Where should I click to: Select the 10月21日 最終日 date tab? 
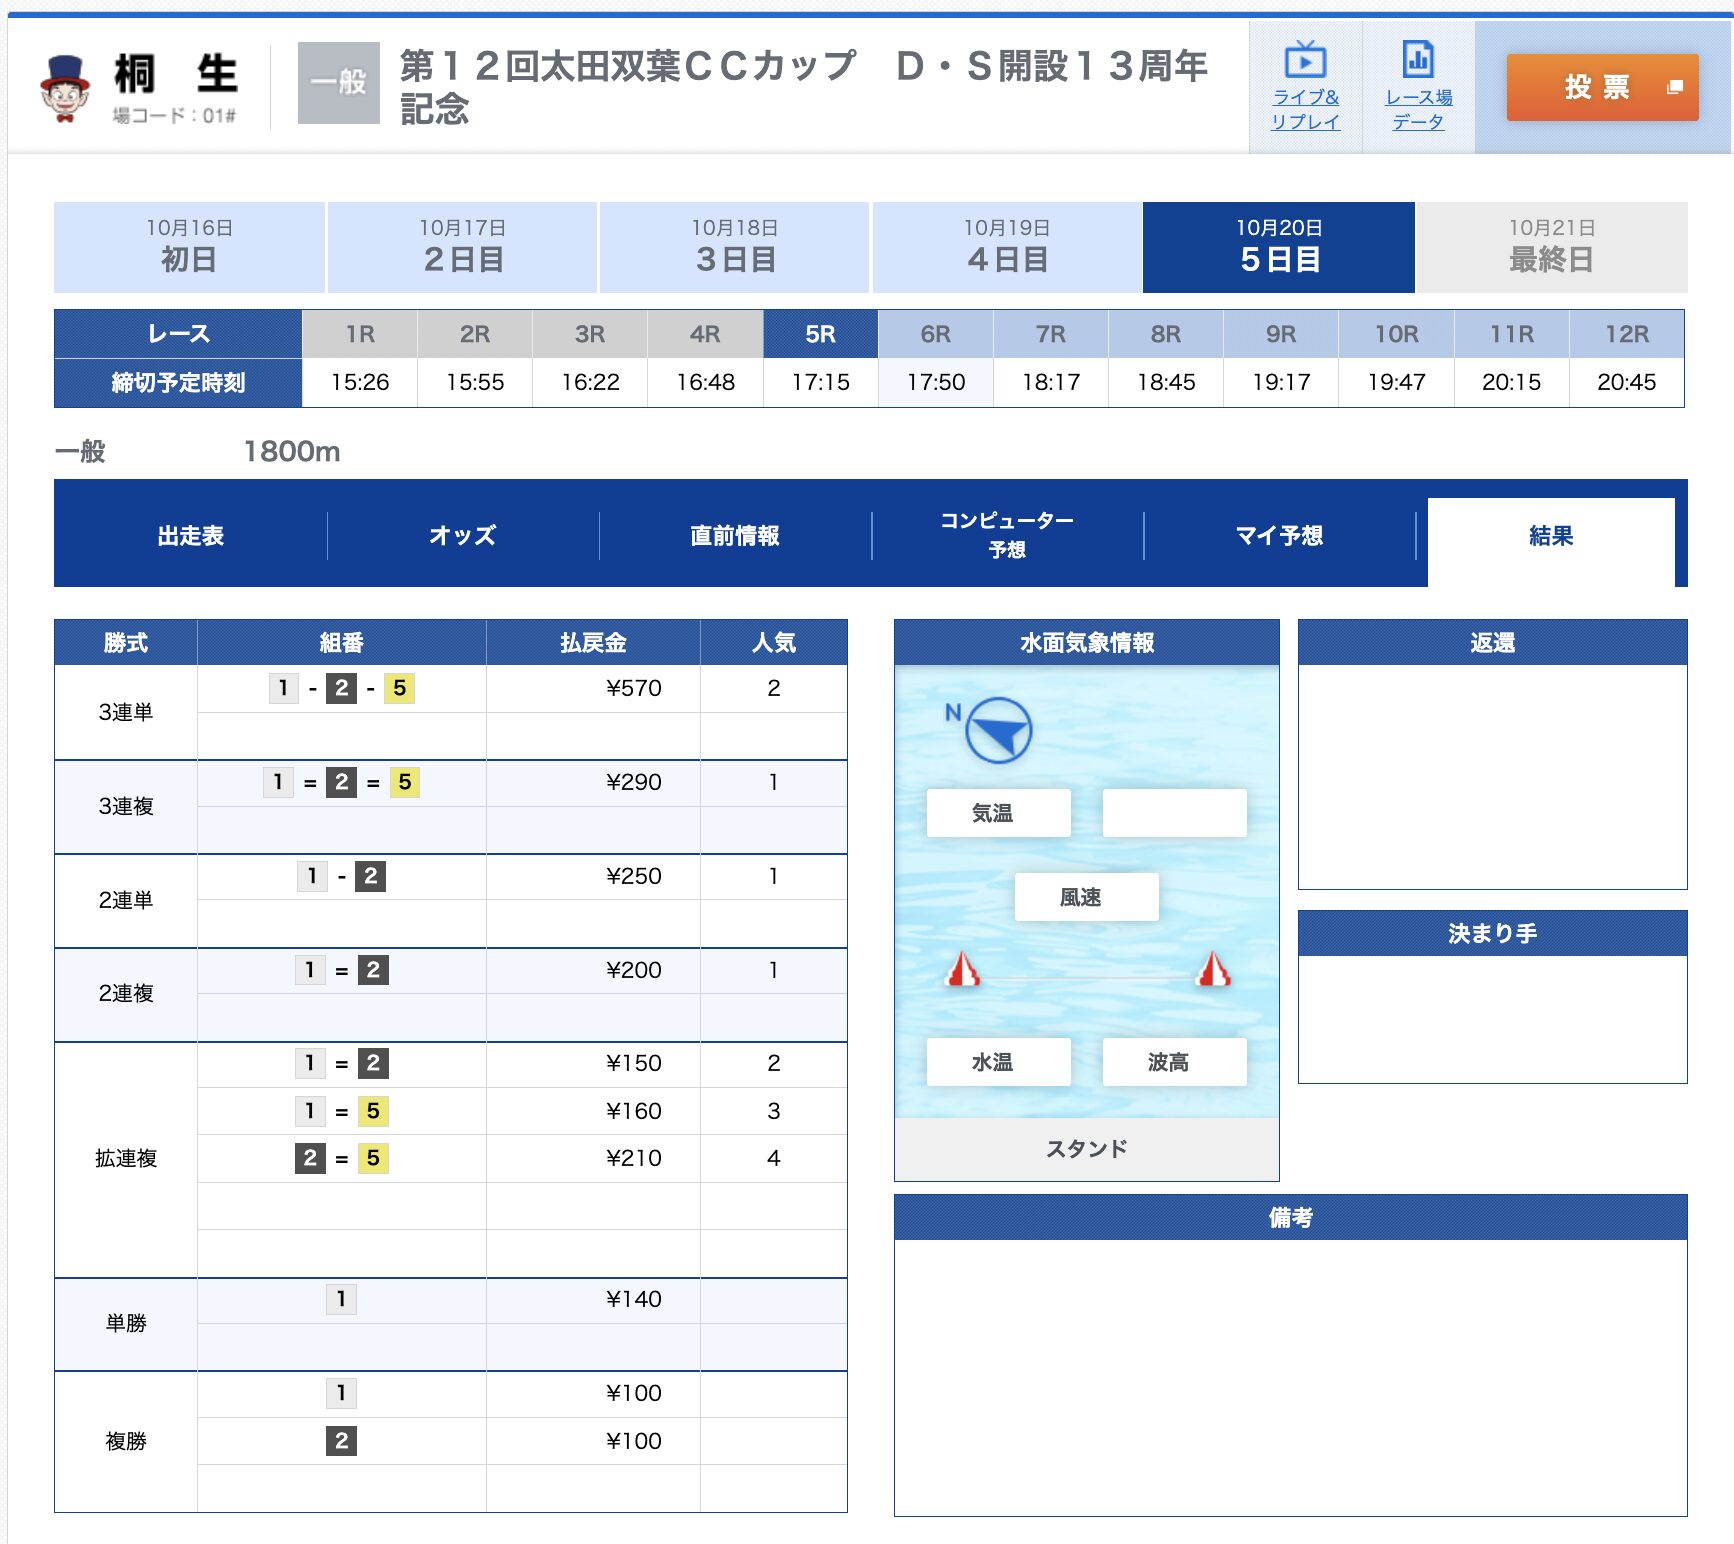[x=1552, y=247]
